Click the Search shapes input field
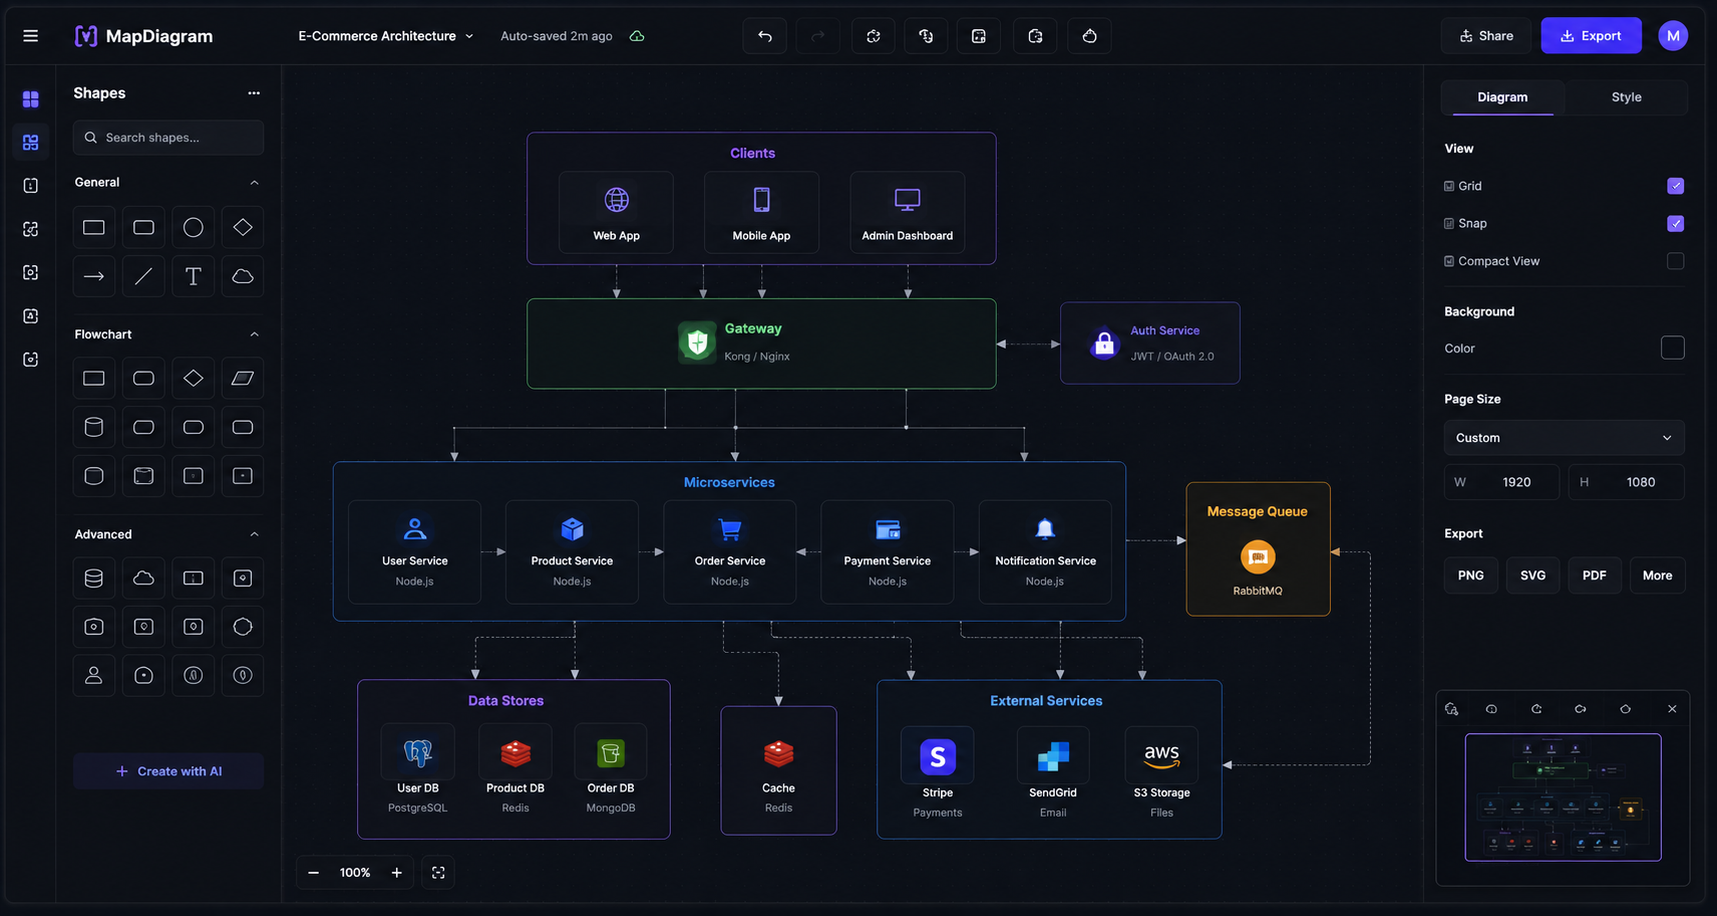Viewport: 1717px width, 916px height. (168, 138)
